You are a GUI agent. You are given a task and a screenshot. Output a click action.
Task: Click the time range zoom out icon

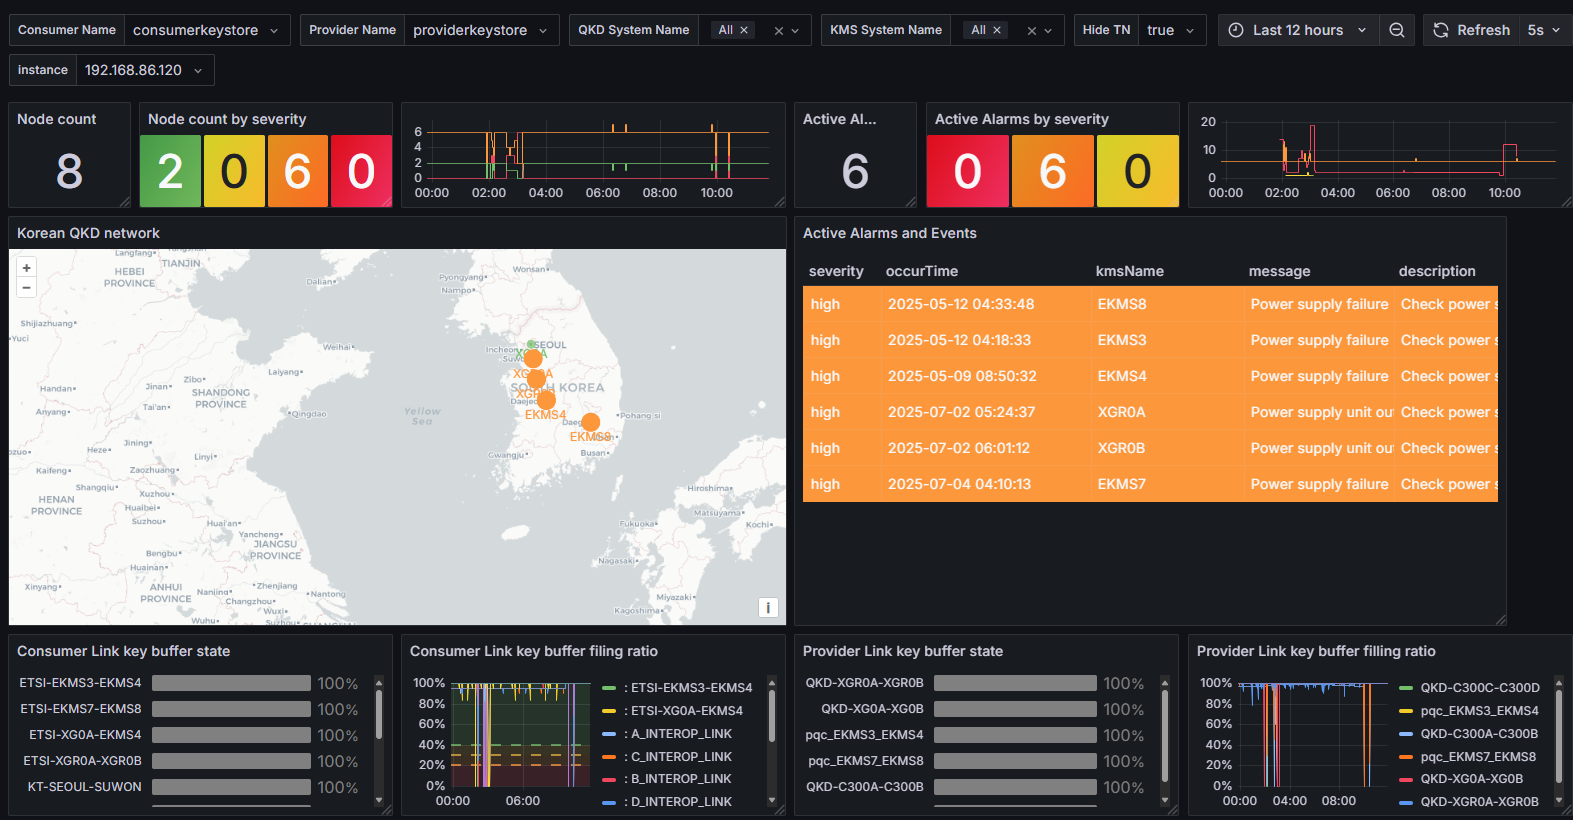[x=1397, y=30]
